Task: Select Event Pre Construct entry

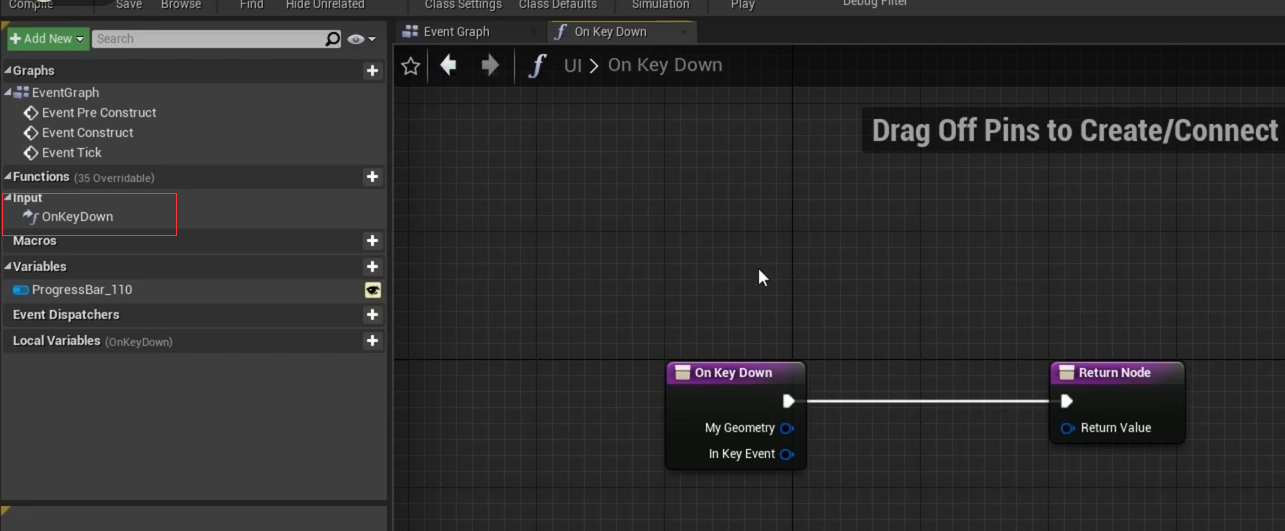Action: 99,113
